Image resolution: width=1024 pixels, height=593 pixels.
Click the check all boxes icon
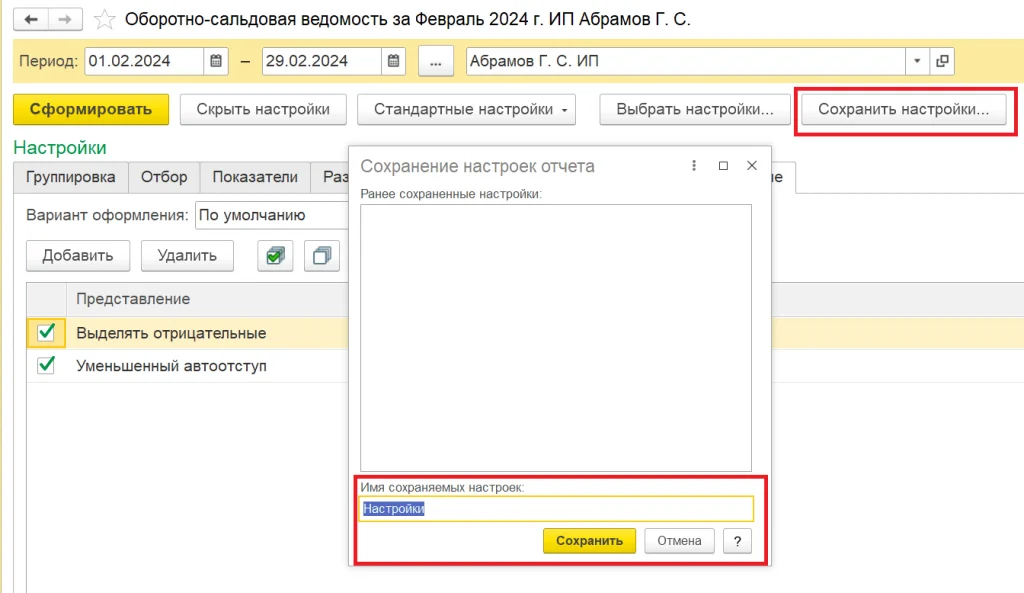point(275,256)
